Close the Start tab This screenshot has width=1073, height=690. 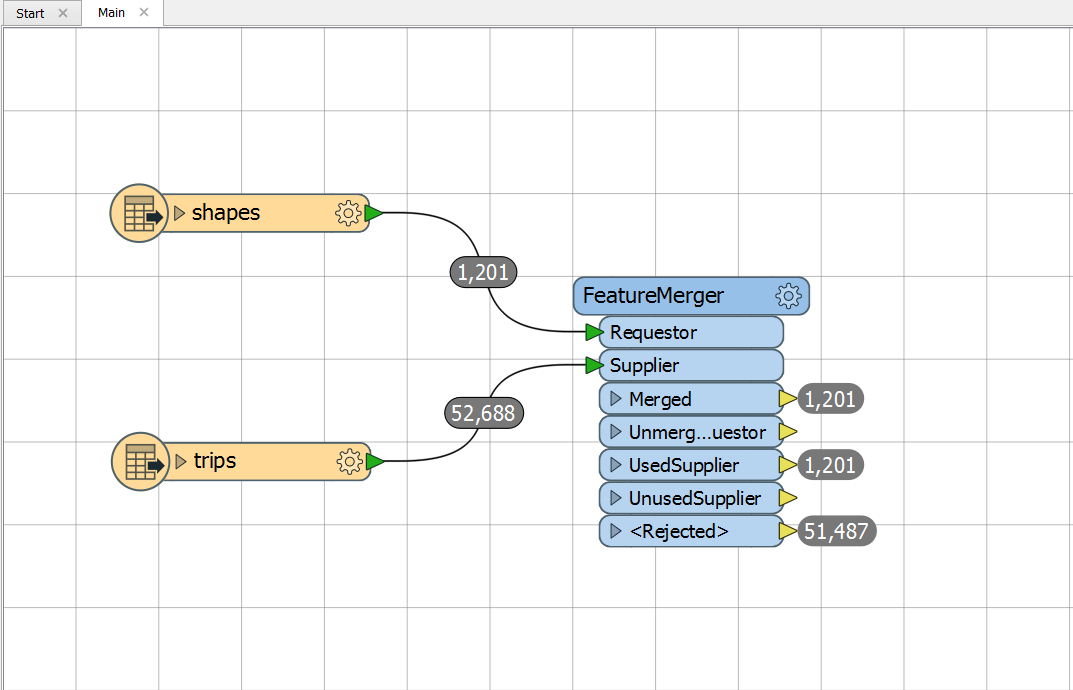point(63,13)
